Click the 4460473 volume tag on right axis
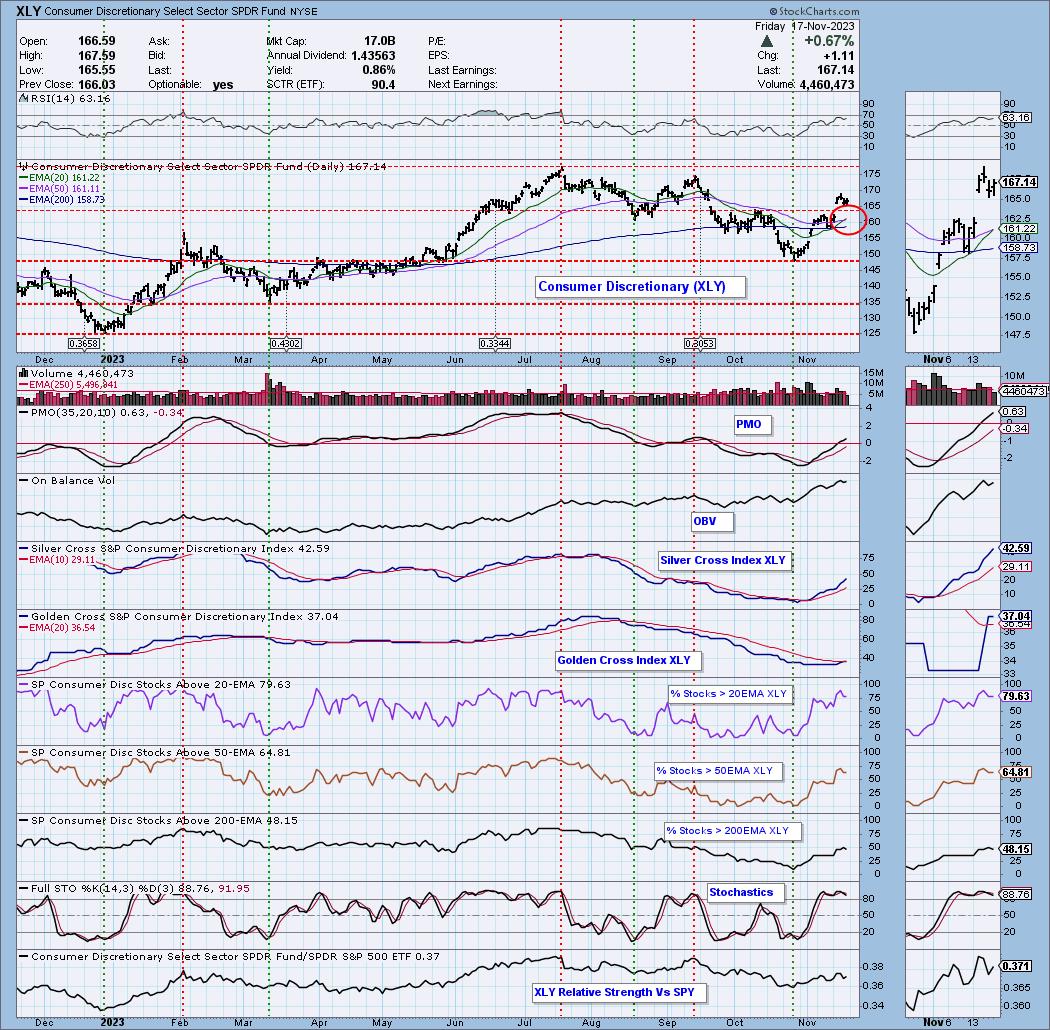The height and width of the screenshot is (1030, 1050). (x=1023, y=390)
